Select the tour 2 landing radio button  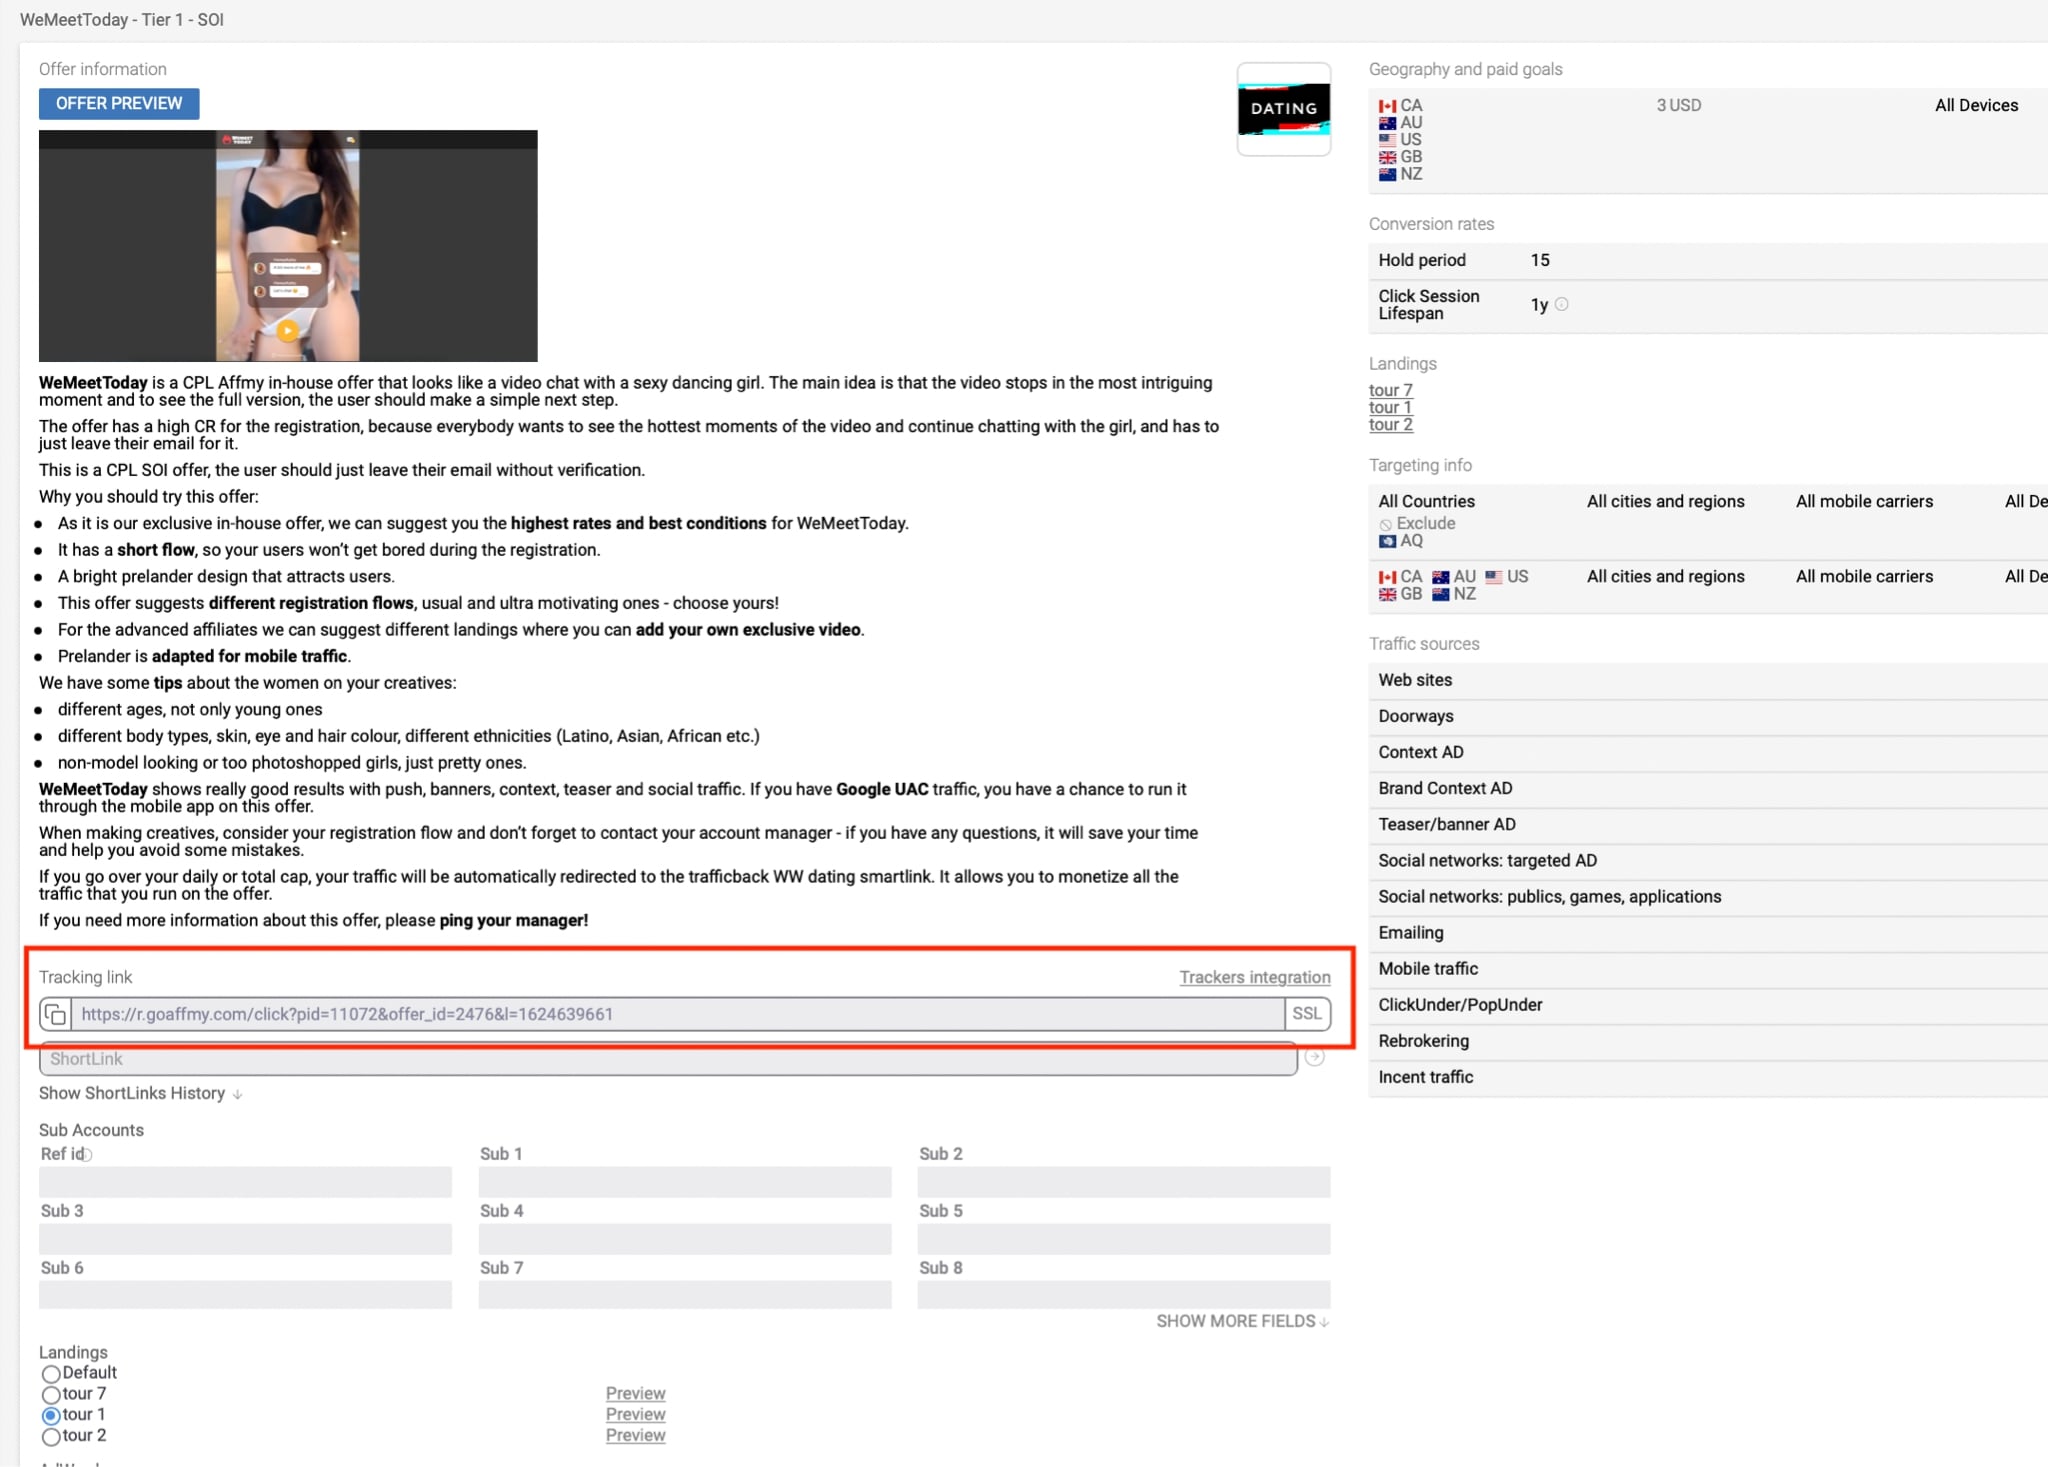click(50, 1436)
